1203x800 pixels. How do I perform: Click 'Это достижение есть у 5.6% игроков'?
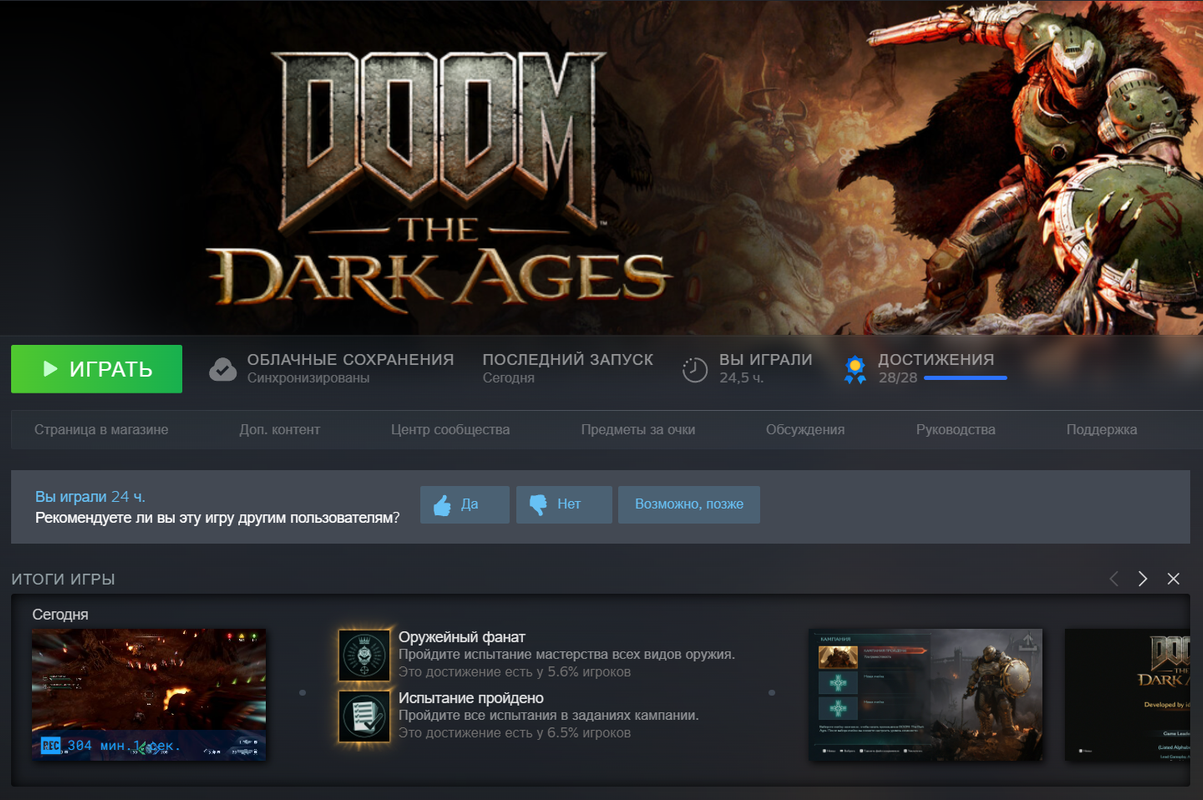[515, 672]
